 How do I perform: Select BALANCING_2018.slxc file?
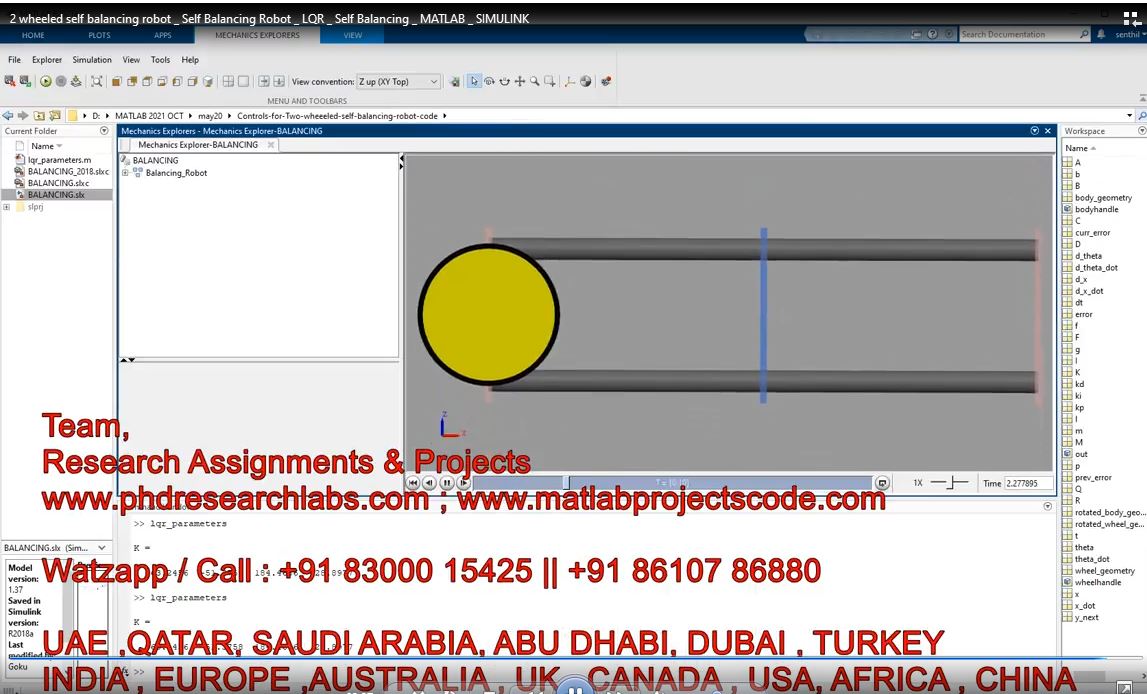pyautogui.click(x=68, y=171)
